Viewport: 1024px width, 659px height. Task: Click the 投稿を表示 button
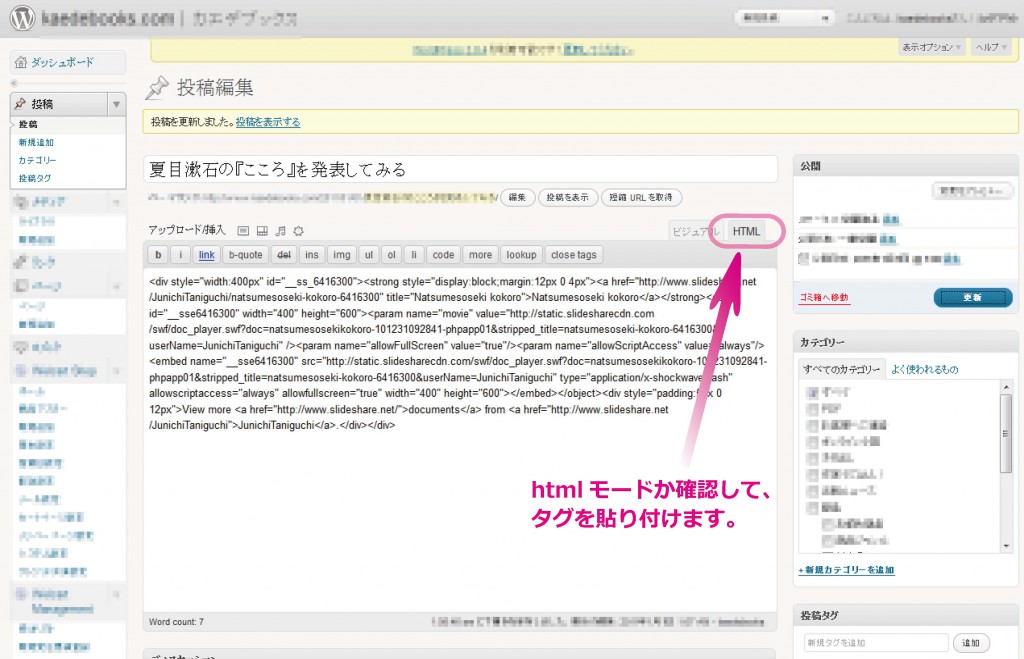point(568,197)
